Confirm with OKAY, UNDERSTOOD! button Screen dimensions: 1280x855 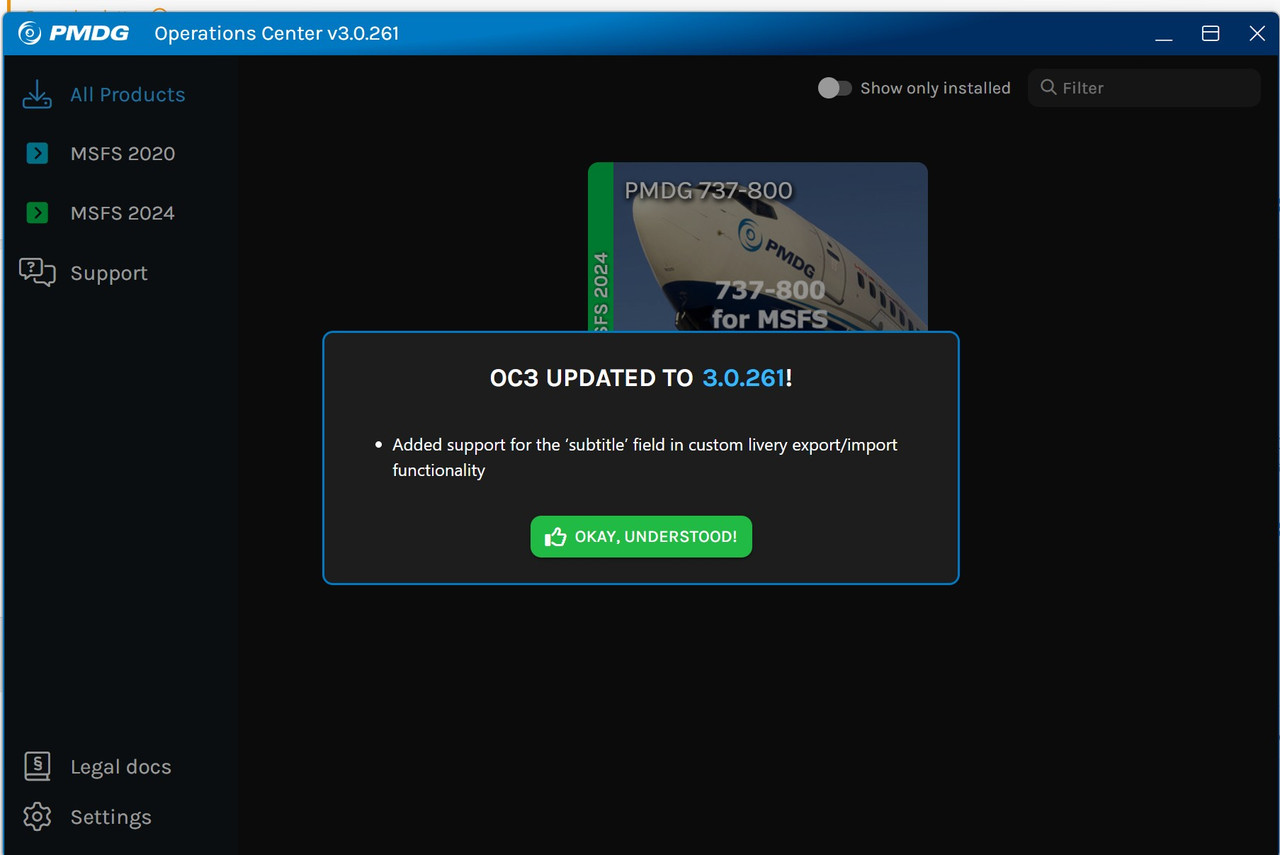(641, 537)
